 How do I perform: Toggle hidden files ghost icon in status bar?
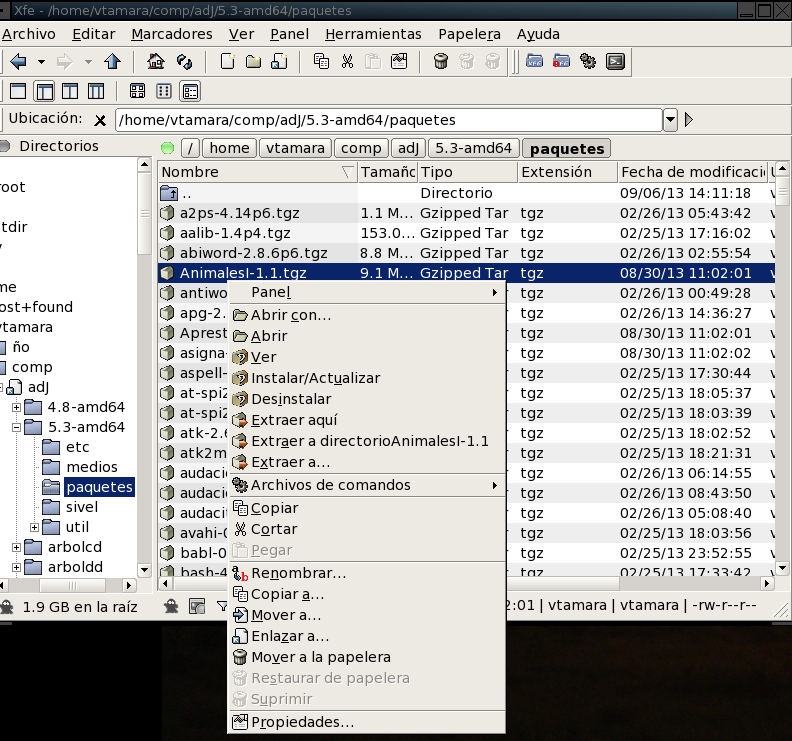pos(171,606)
